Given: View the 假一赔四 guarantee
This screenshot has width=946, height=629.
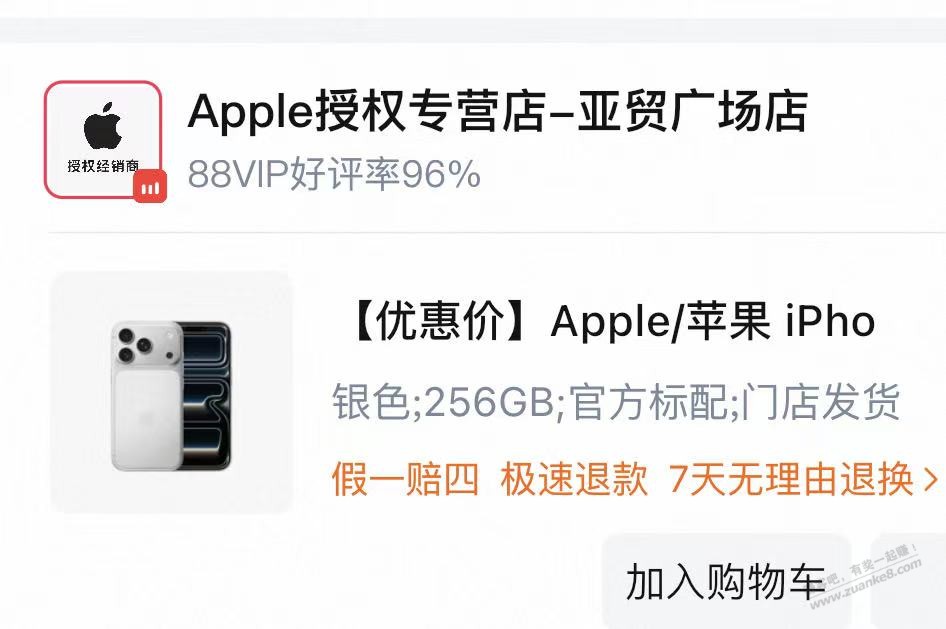Looking at the screenshot, I should point(405,479).
